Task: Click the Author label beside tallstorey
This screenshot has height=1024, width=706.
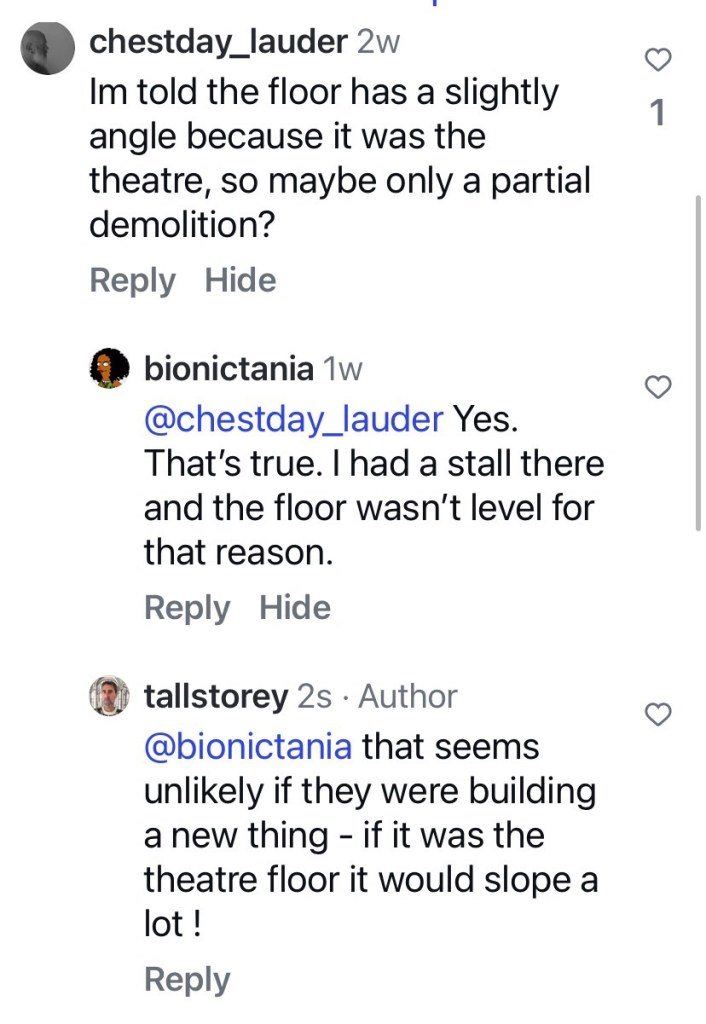Action: pyautogui.click(x=408, y=696)
